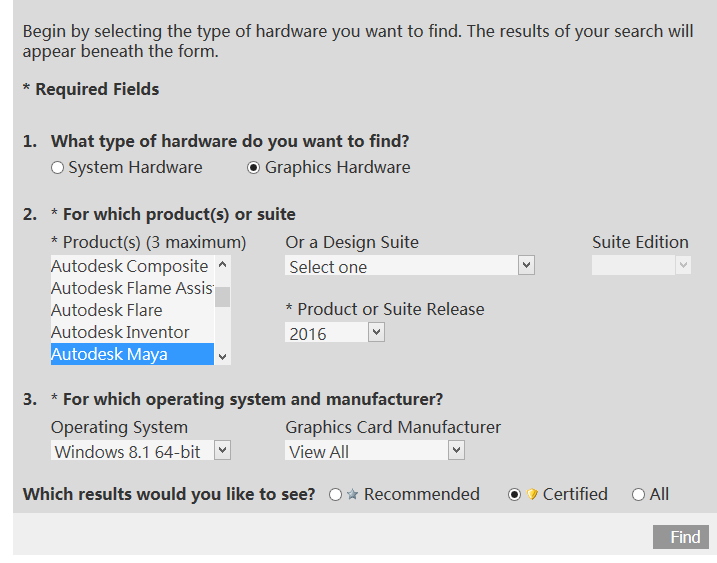The height and width of the screenshot is (563, 717).
Task: Choose the Recommended results radio button
Action: coord(335,494)
